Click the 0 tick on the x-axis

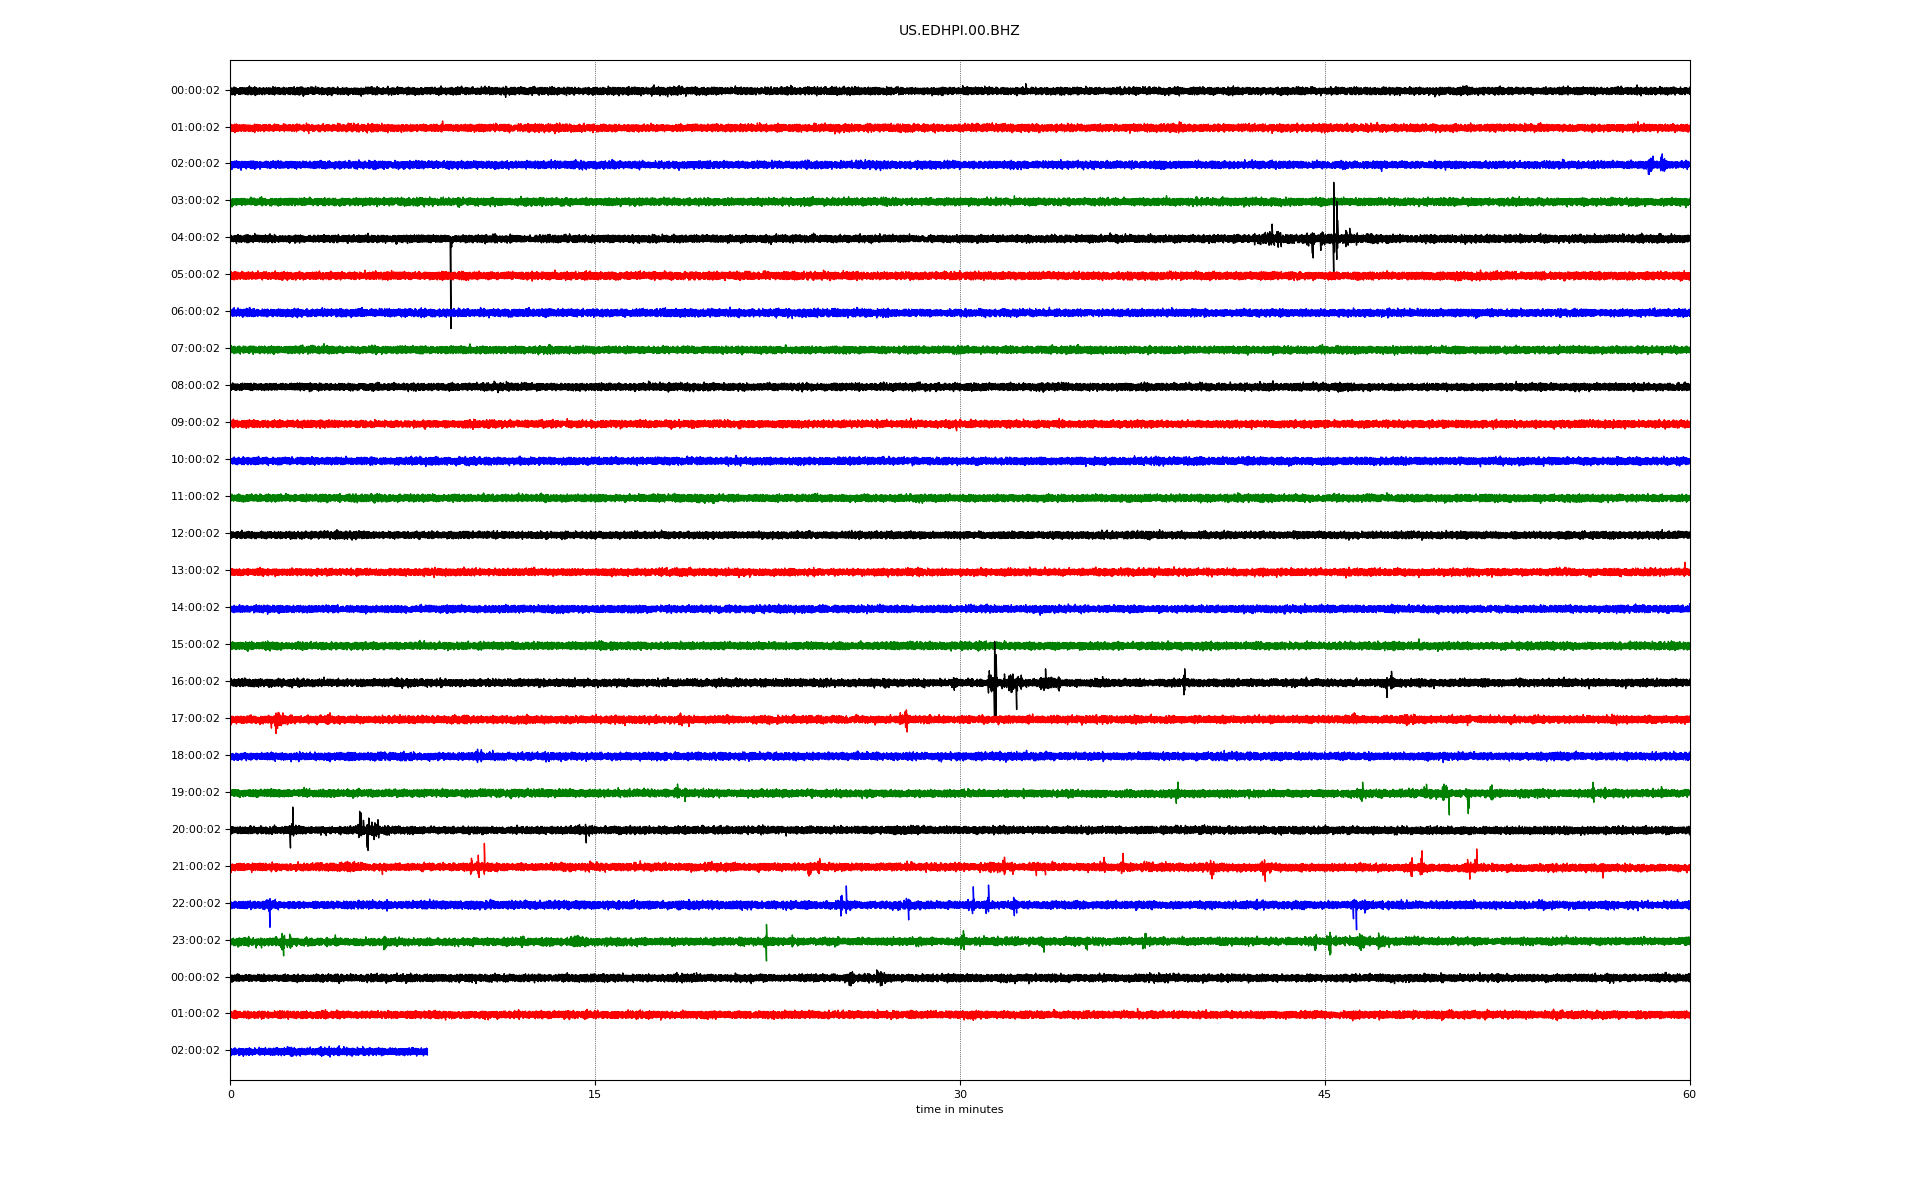pyautogui.click(x=231, y=1094)
